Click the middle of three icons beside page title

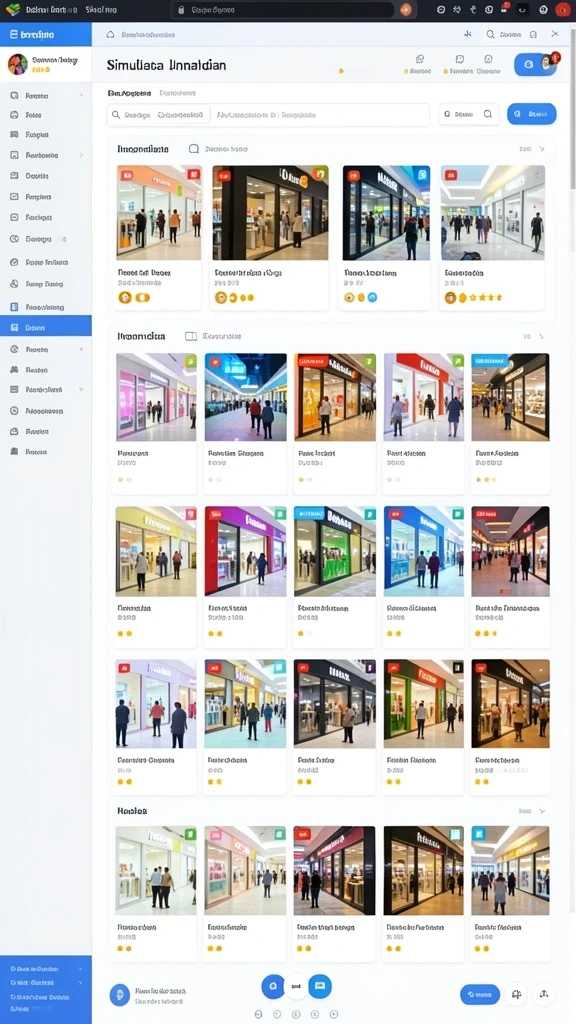pyautogui.click(x=460, y=59)
